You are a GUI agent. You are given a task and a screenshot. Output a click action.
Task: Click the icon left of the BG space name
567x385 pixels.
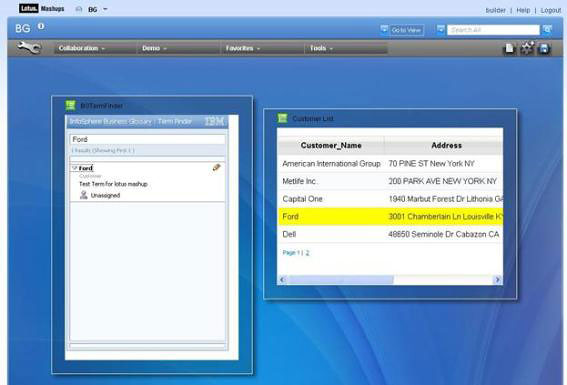79,9
